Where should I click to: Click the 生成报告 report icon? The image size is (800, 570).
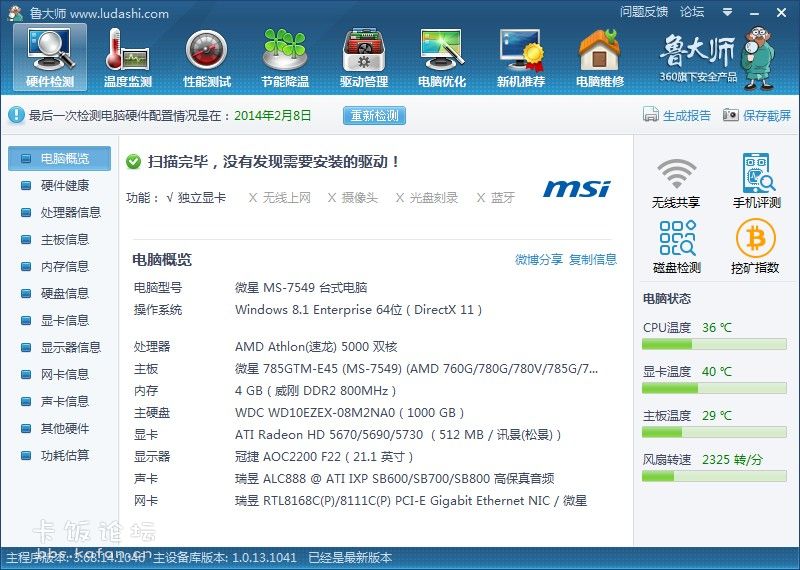(651, 115)
